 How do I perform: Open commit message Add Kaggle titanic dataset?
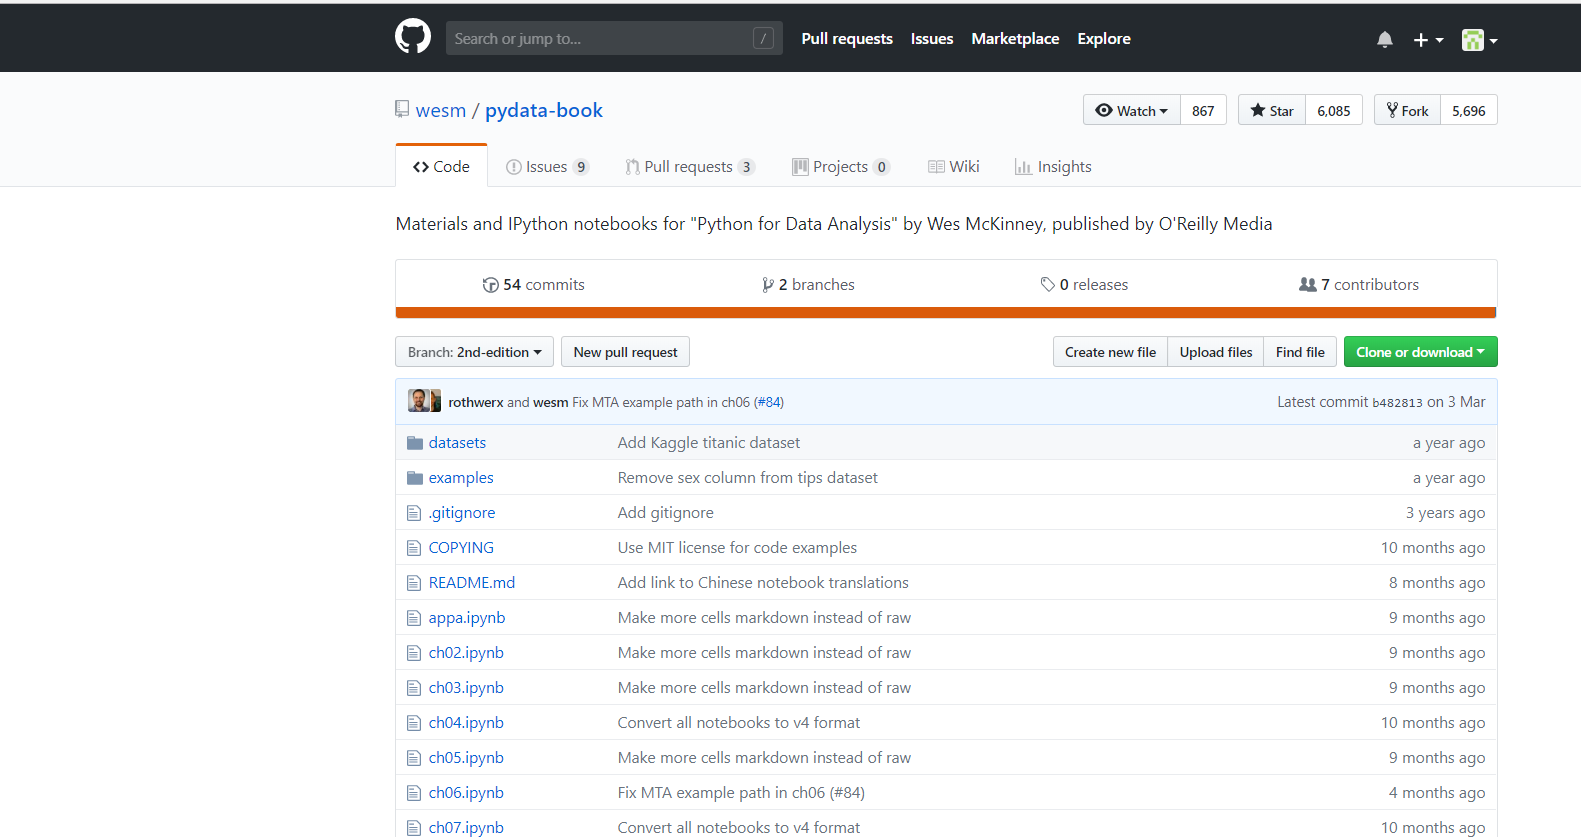click(x=709, y=443)
